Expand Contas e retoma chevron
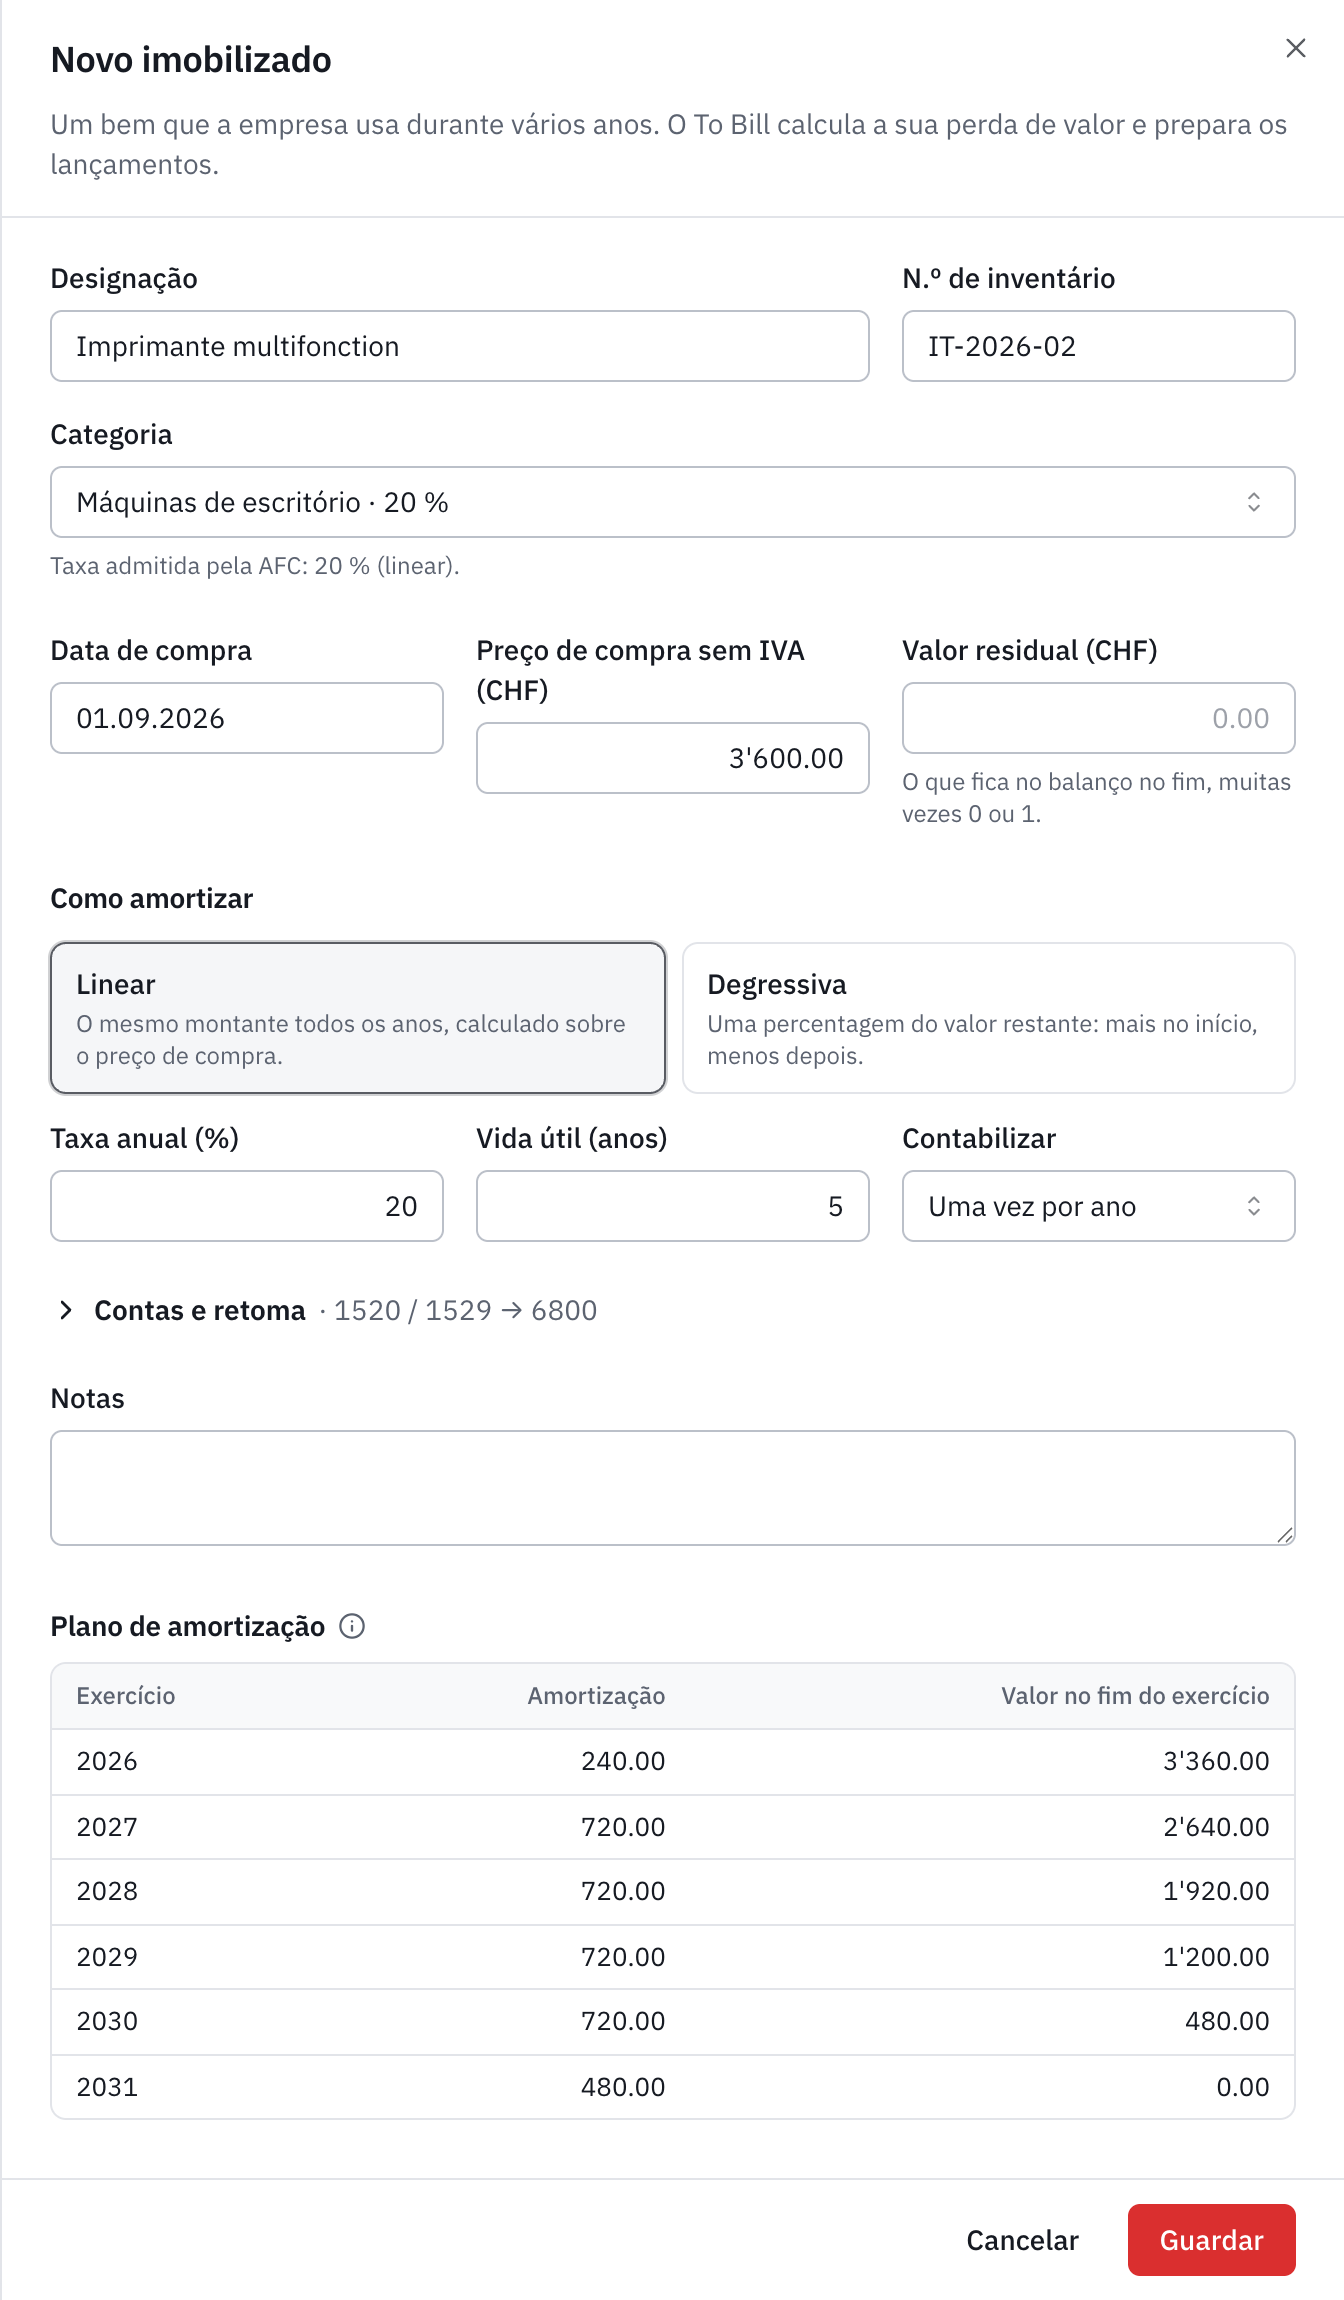Viewport: 1344px width, 2300px height. [66, 1310]
